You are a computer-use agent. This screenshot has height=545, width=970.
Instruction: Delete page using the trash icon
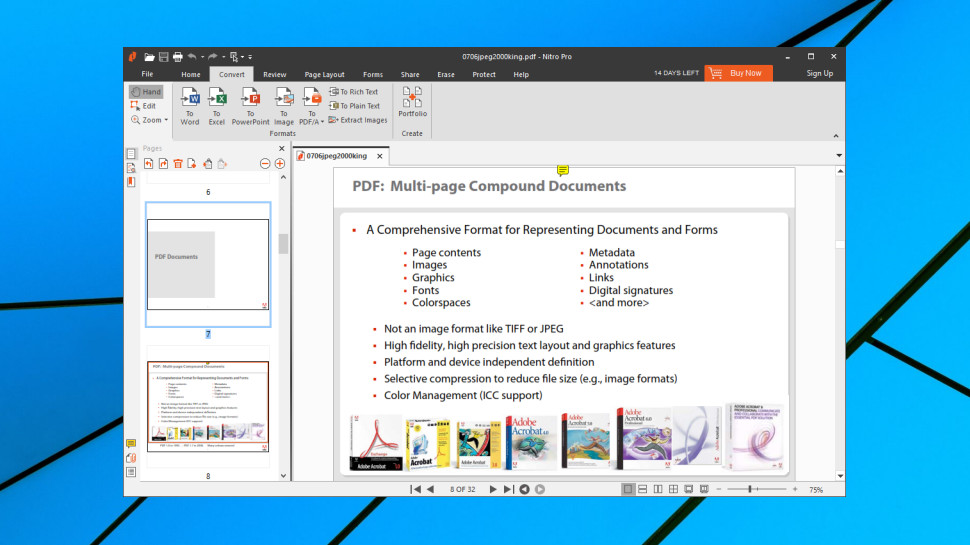[x=178, y=164]
